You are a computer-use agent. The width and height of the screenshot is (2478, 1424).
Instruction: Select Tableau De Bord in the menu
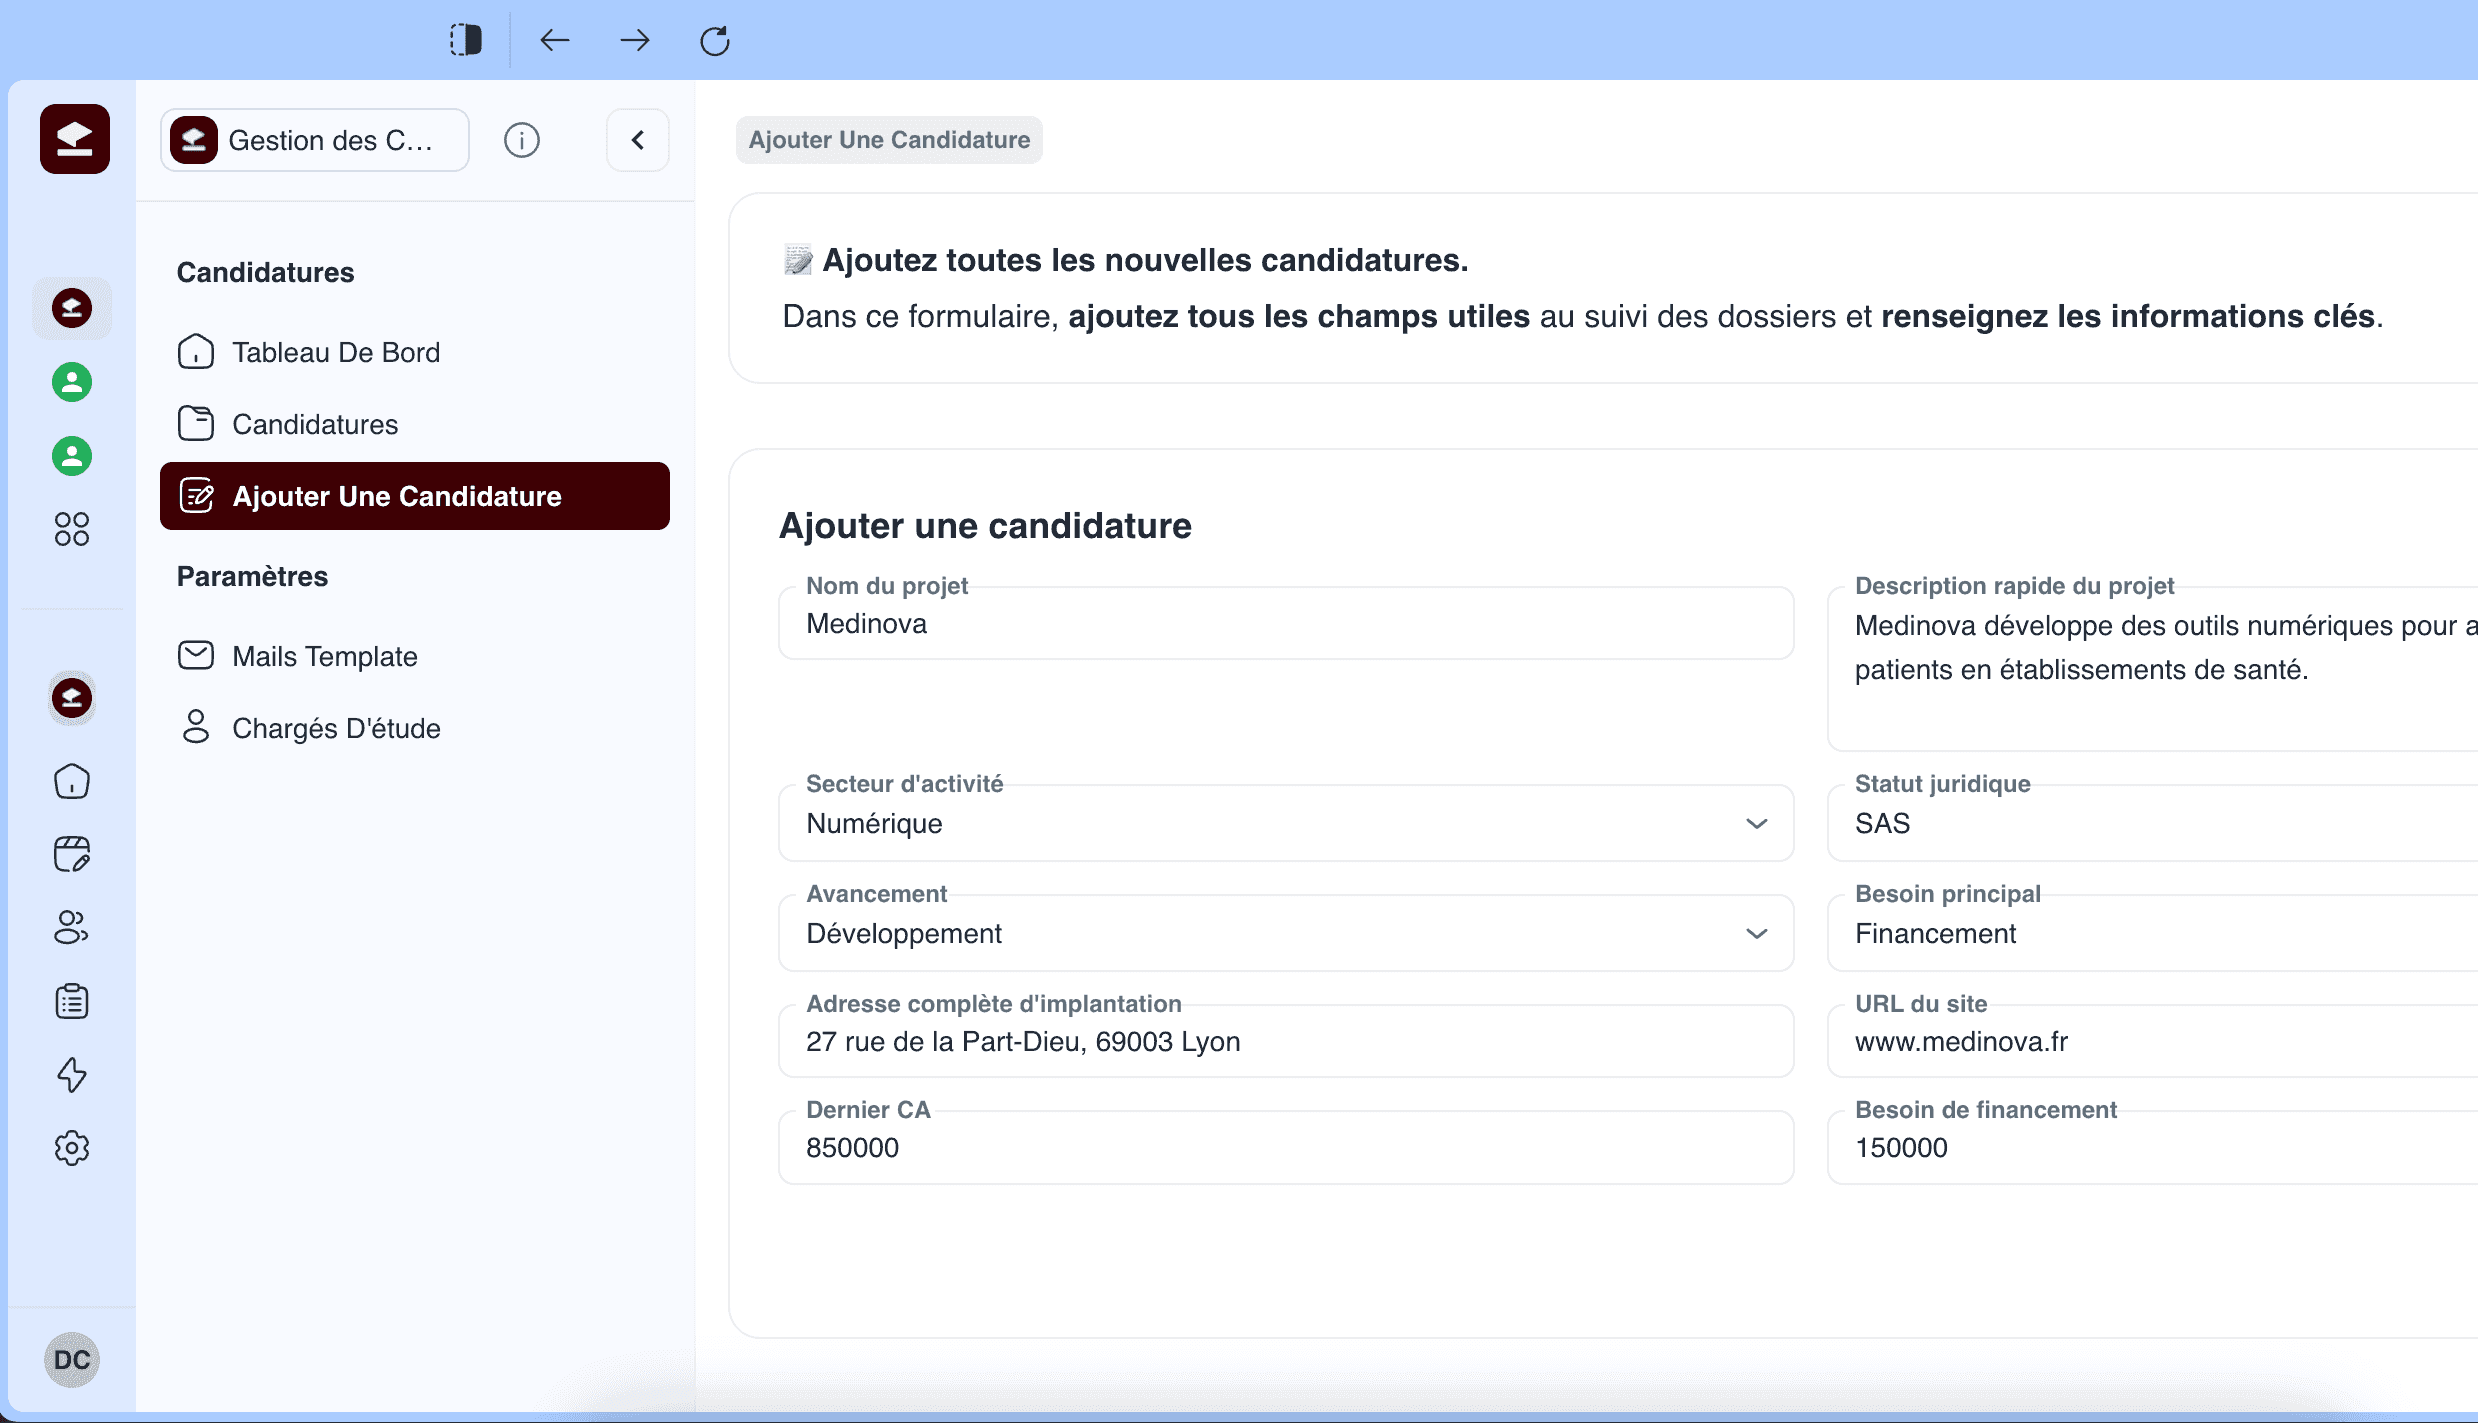[x=336, y=352]
